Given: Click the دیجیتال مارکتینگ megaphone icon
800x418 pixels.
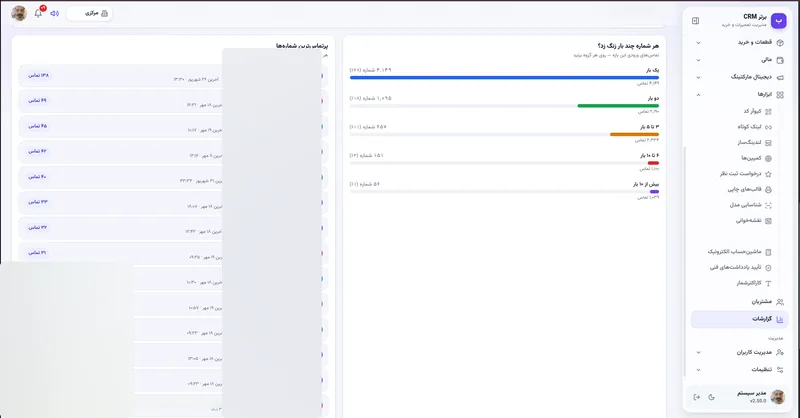Looking at the screenshot, I should click(780, 78).
